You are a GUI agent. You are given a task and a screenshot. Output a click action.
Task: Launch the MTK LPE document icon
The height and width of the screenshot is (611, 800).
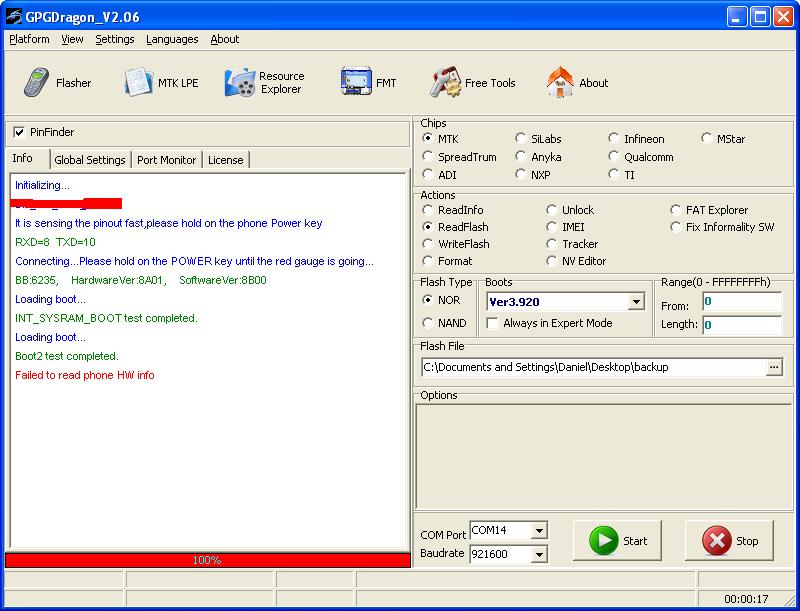(138, 82)
